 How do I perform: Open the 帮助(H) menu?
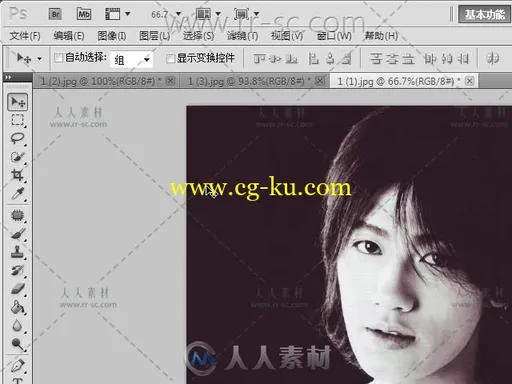pyautogui.click(x=381, y=36)
